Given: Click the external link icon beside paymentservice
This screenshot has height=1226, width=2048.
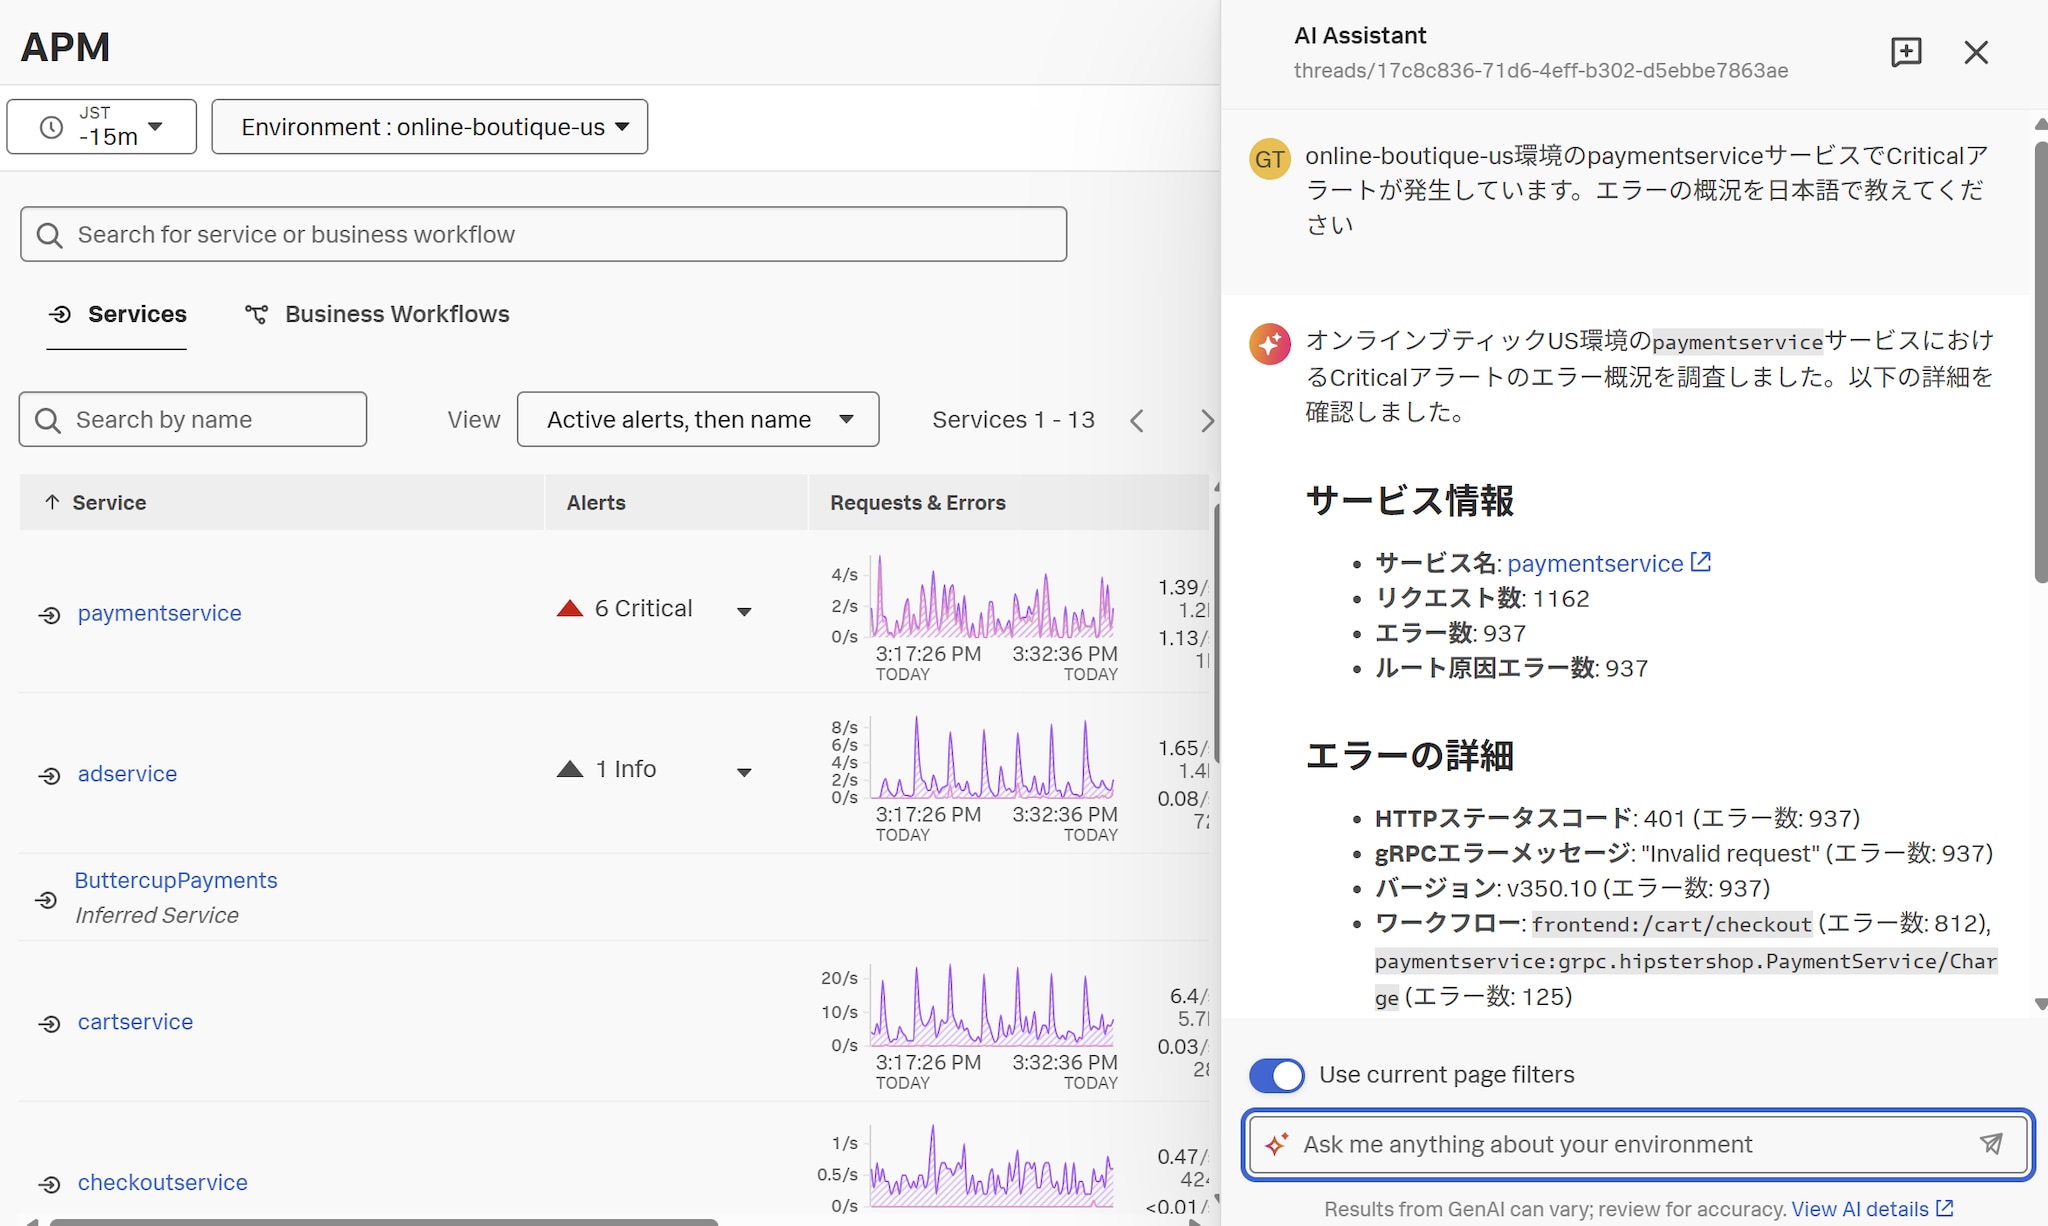Looking at the screenshot, I should point(1701,562).
